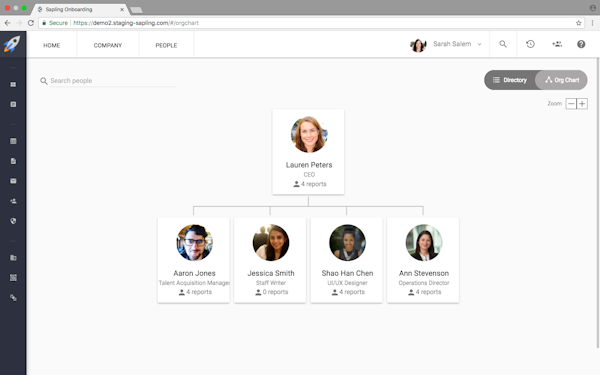Zoom in the org chart with plus

tap(582, 104)
